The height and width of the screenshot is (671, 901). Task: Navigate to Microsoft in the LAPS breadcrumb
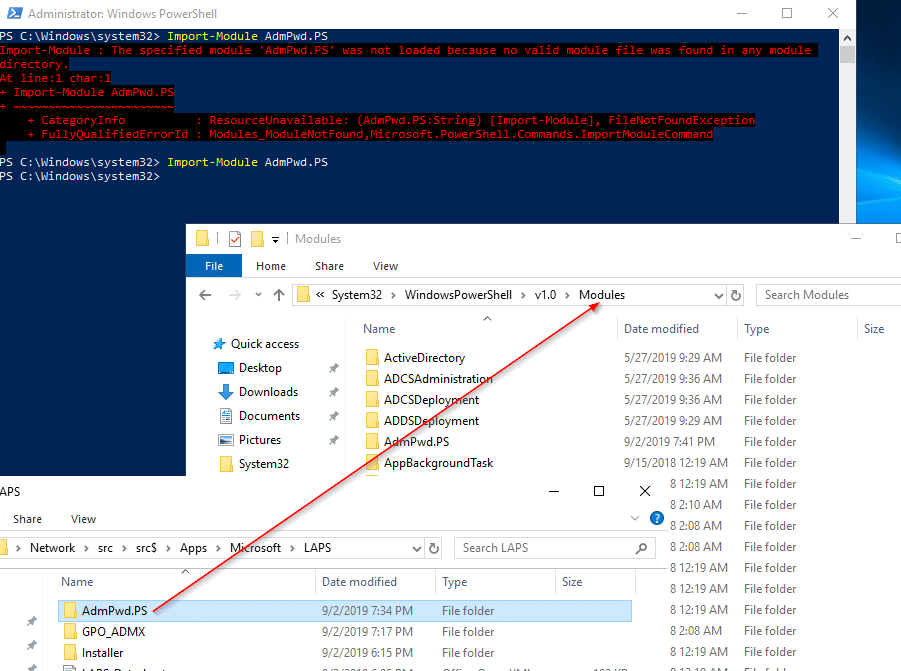pyautogui.click(x=256, y=548)
